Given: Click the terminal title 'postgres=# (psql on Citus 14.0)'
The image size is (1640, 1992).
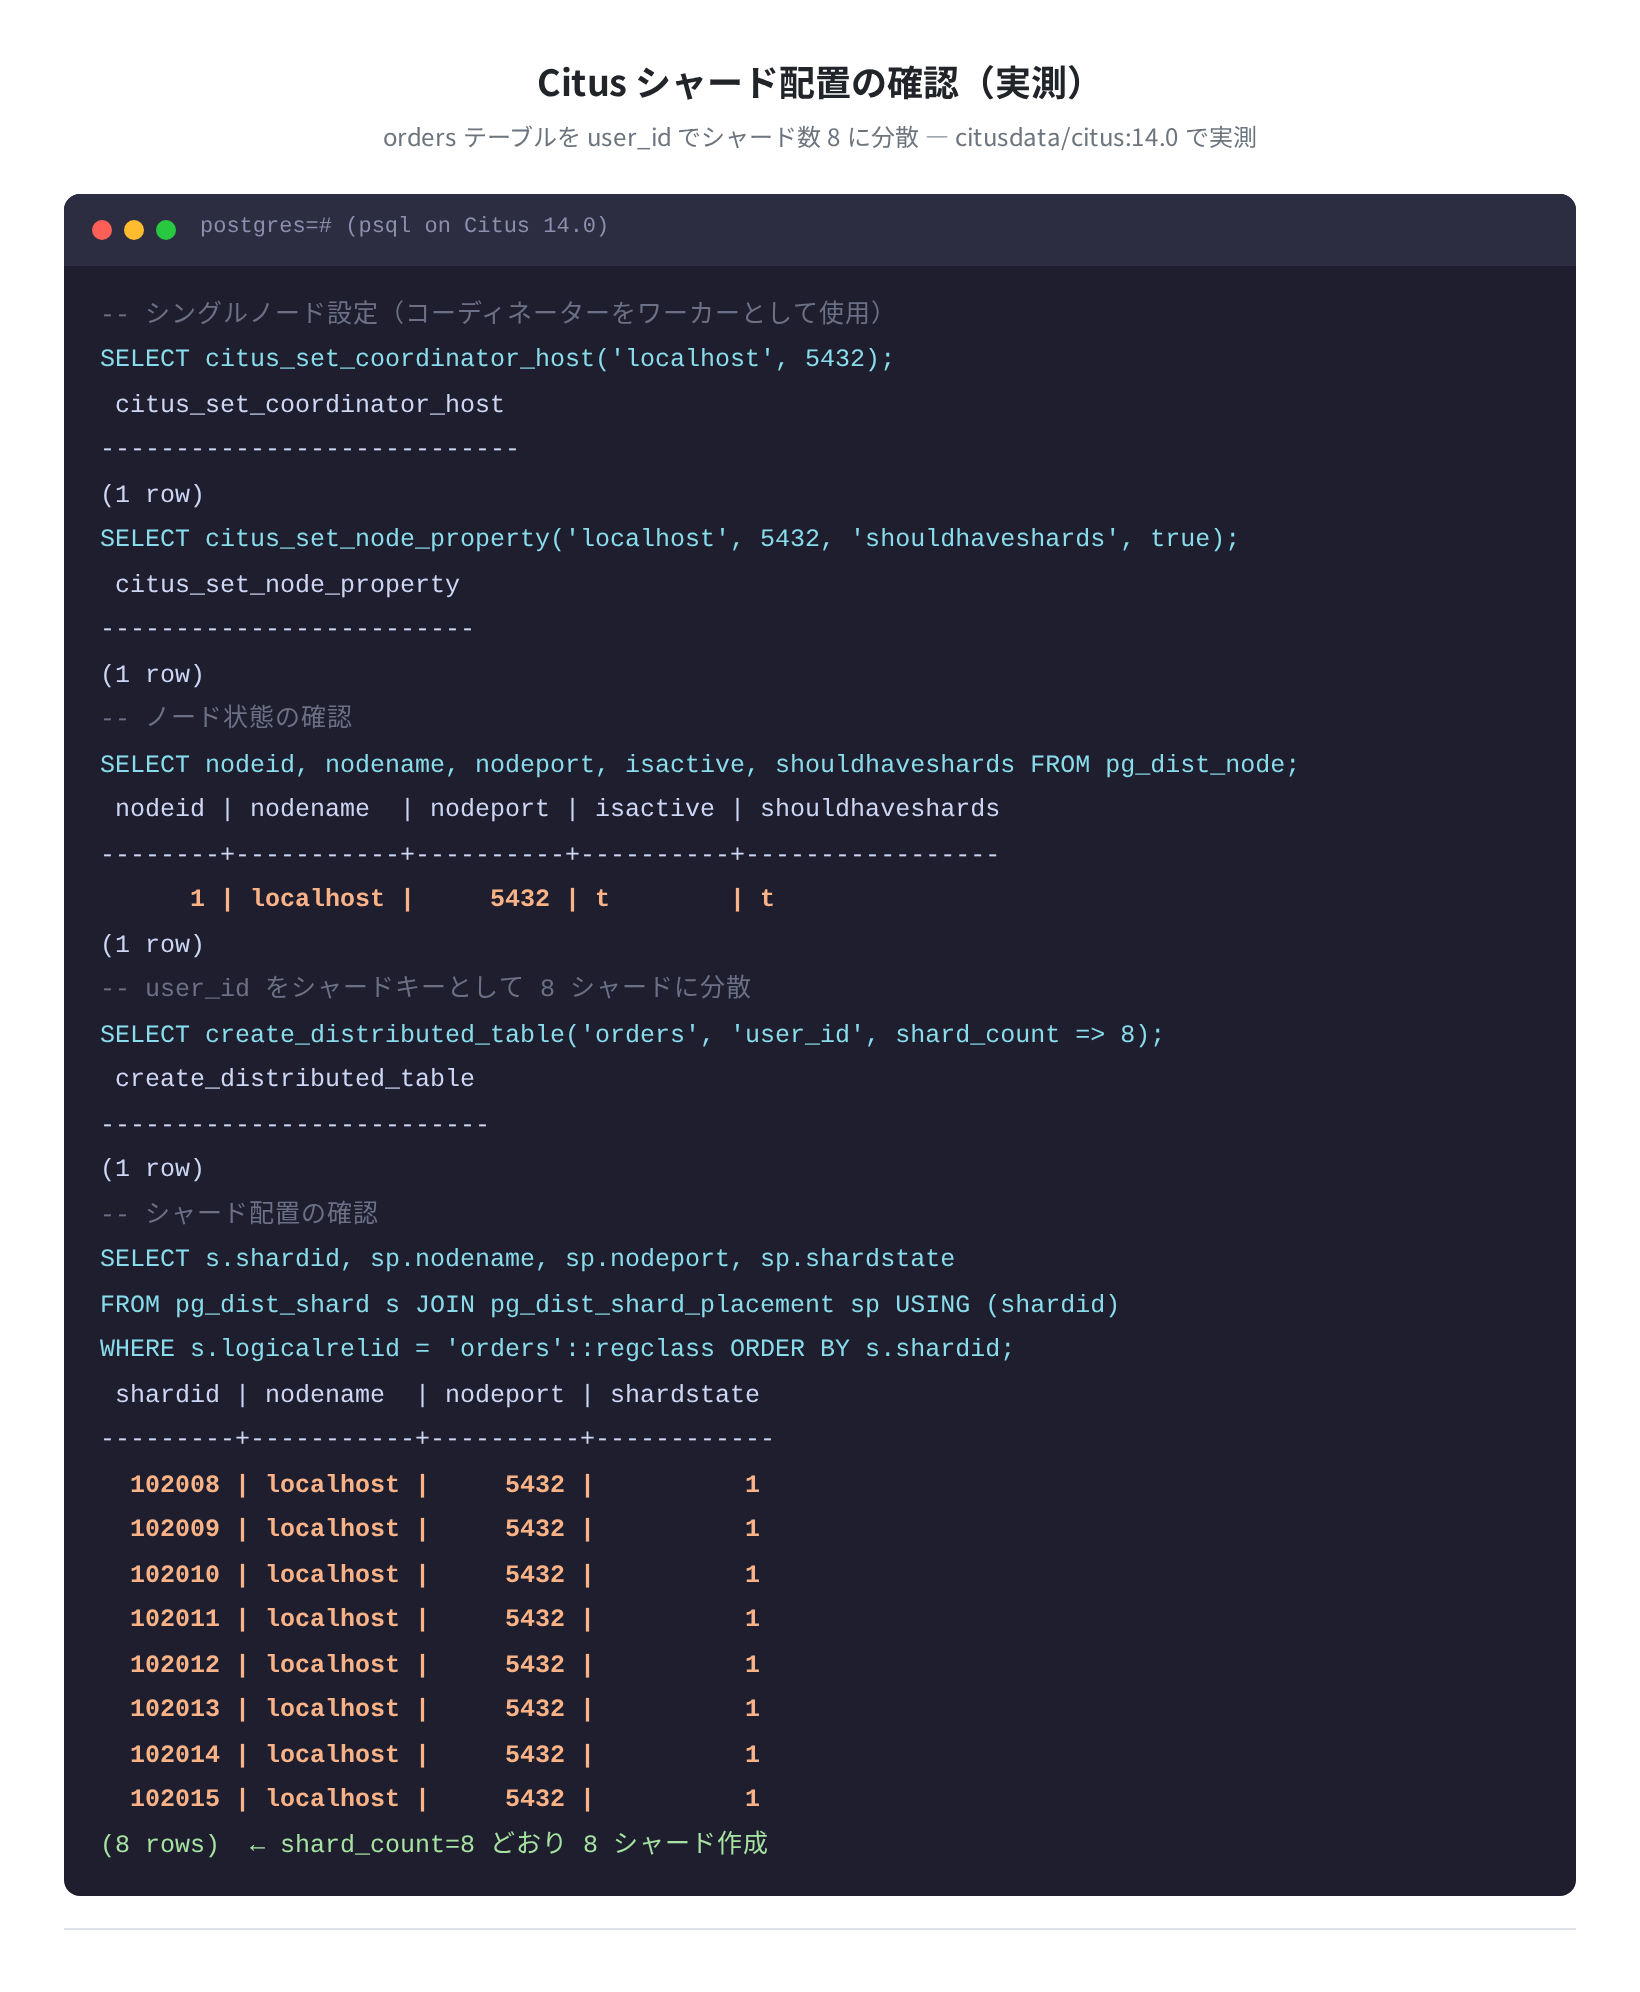Looking at the screenshot, I should 404,226.
